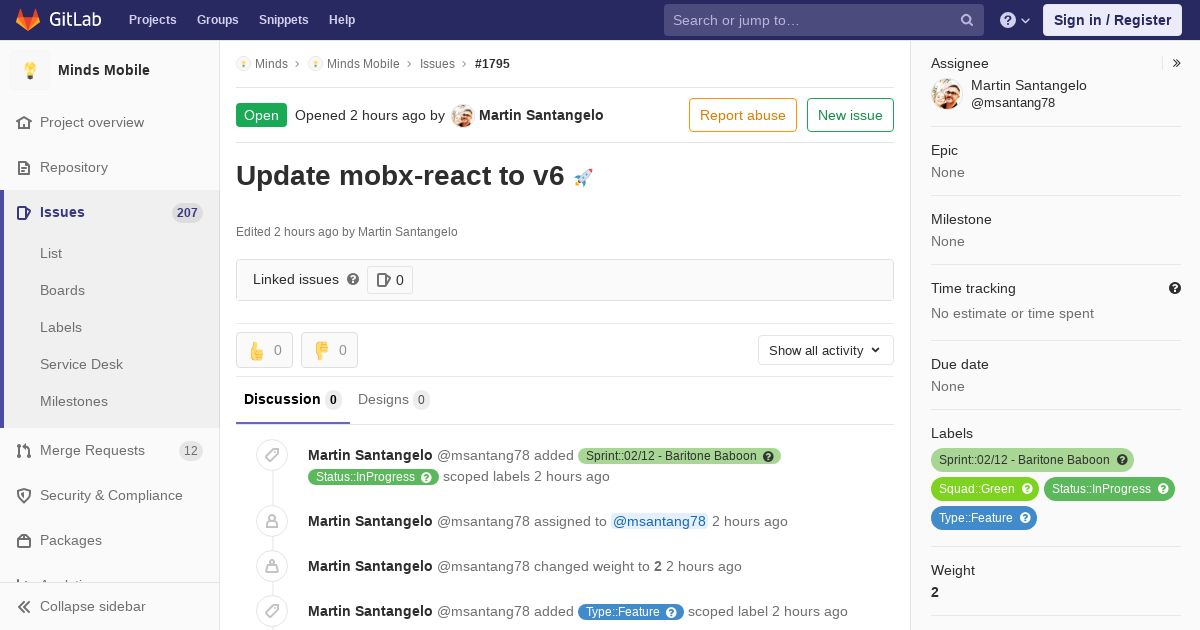Click the New issue button
This screenshot has height=630, width=1200.
click(x=850, y=115)
